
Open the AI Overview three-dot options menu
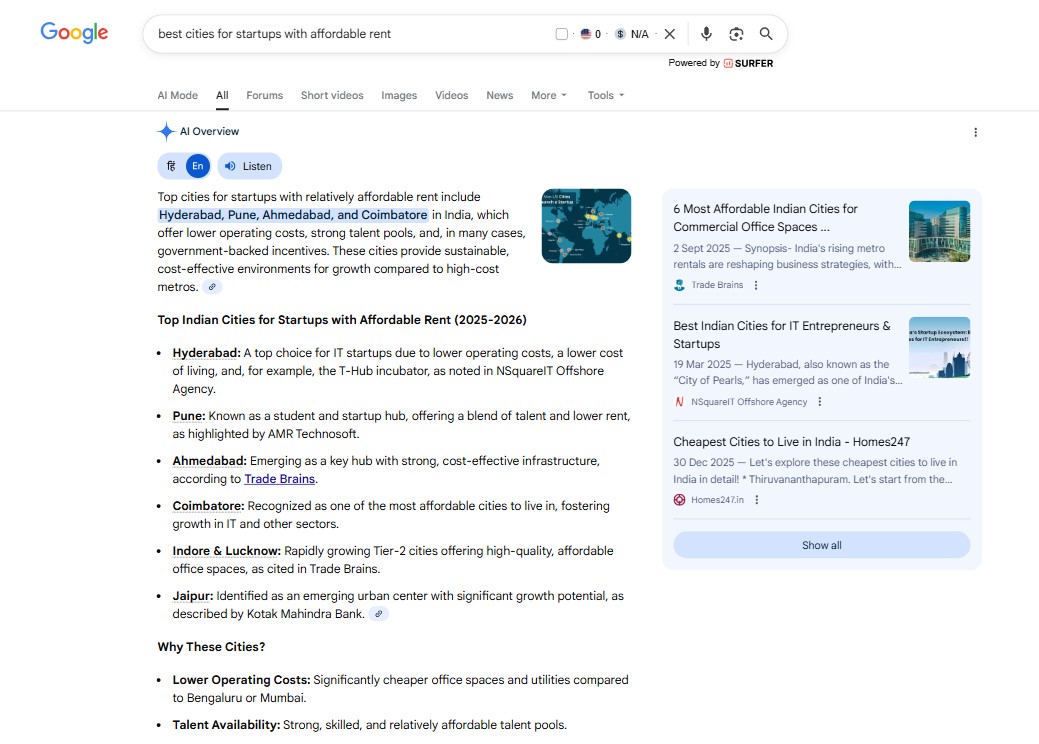(x=975, y=131)
